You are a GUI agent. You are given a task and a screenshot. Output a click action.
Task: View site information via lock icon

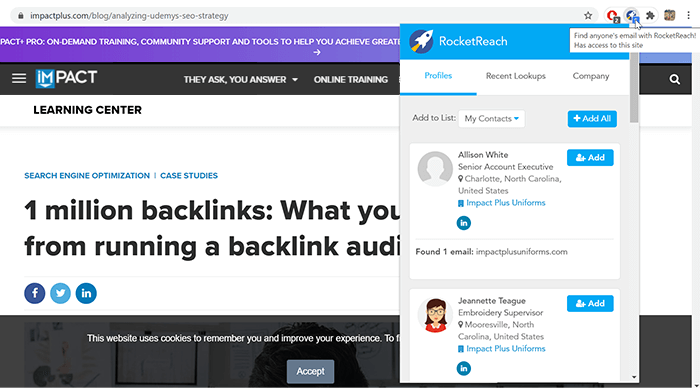click(x=21, y=16)
